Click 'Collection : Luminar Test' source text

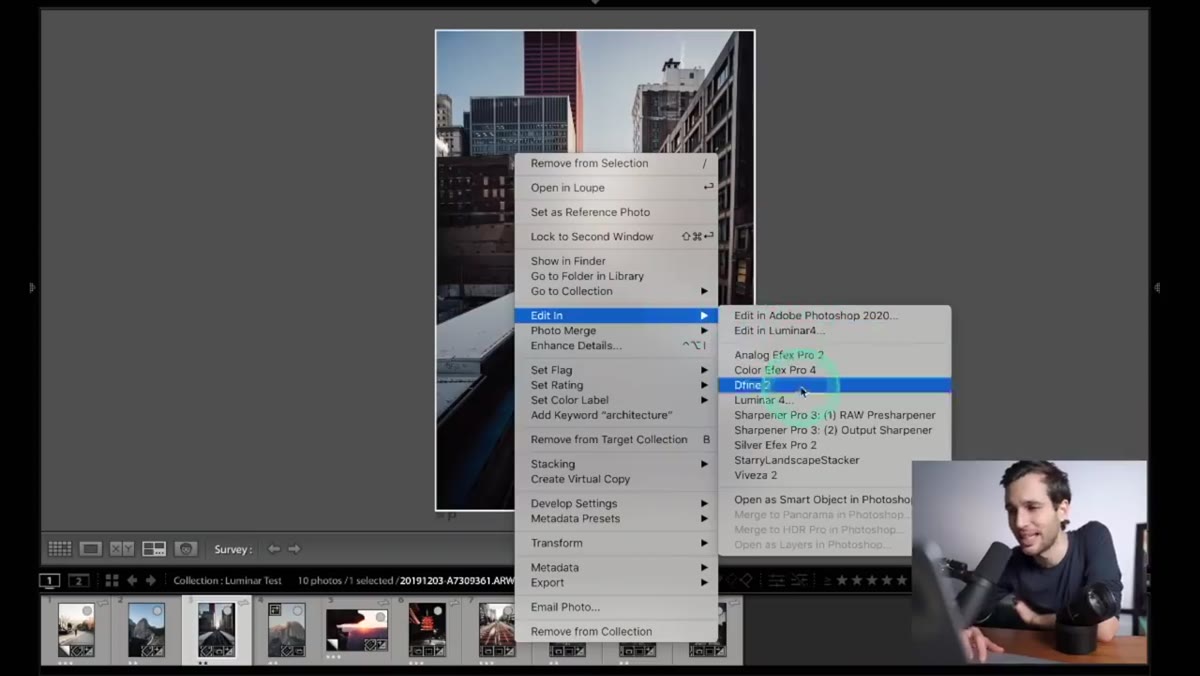[227, 581]
